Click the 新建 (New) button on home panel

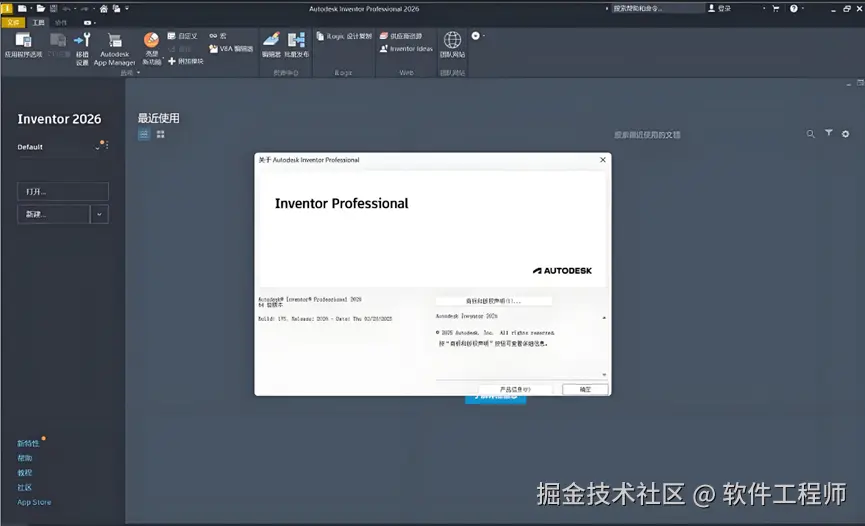[54, 214]
